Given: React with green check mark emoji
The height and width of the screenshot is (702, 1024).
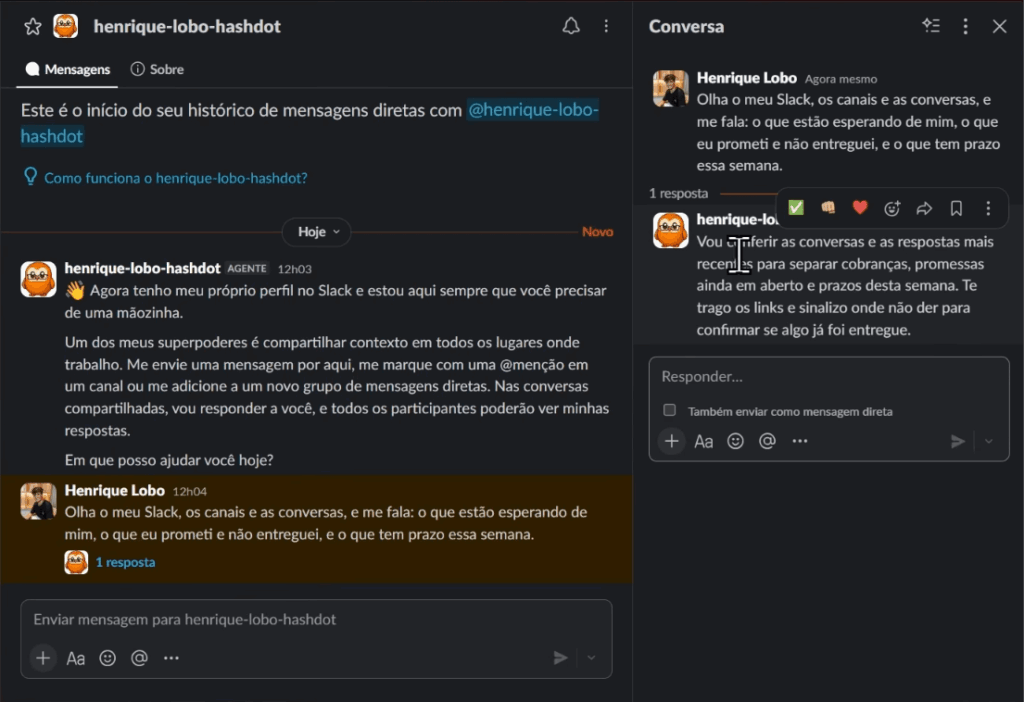Looking at the screenshot, I should pyautogui.click(x=795, y=208).
